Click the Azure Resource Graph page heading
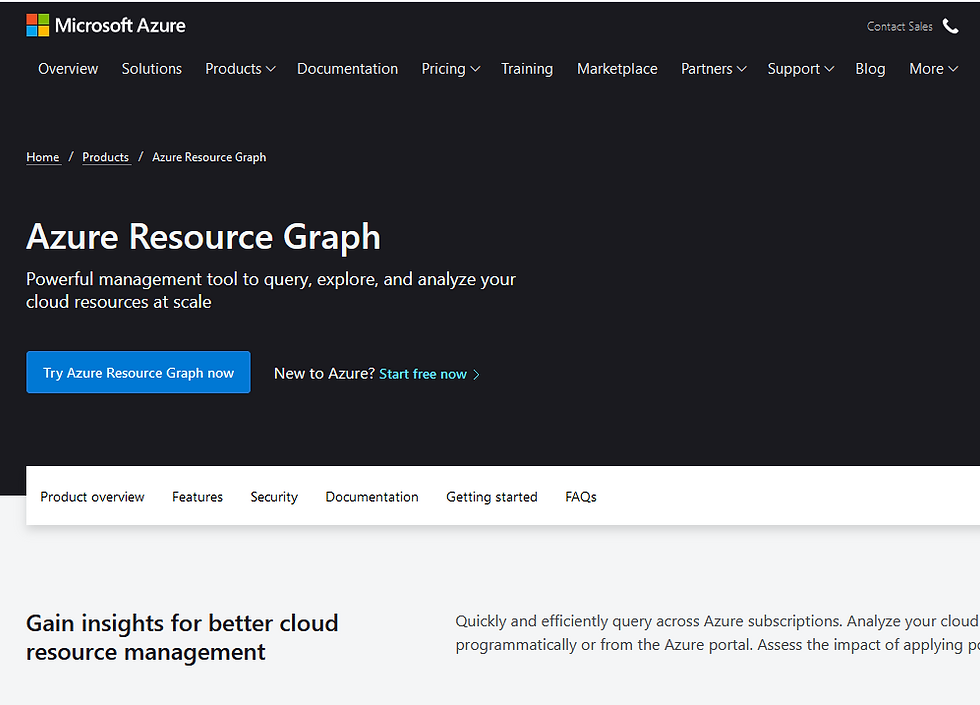 203,238
